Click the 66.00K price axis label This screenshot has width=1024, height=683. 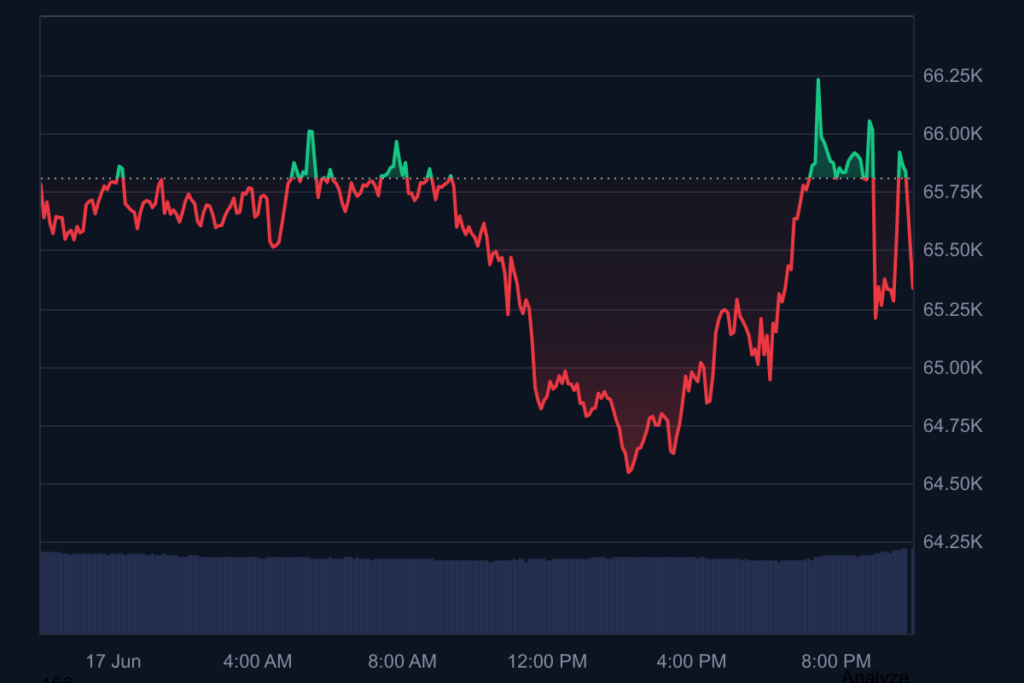(952, 134)
